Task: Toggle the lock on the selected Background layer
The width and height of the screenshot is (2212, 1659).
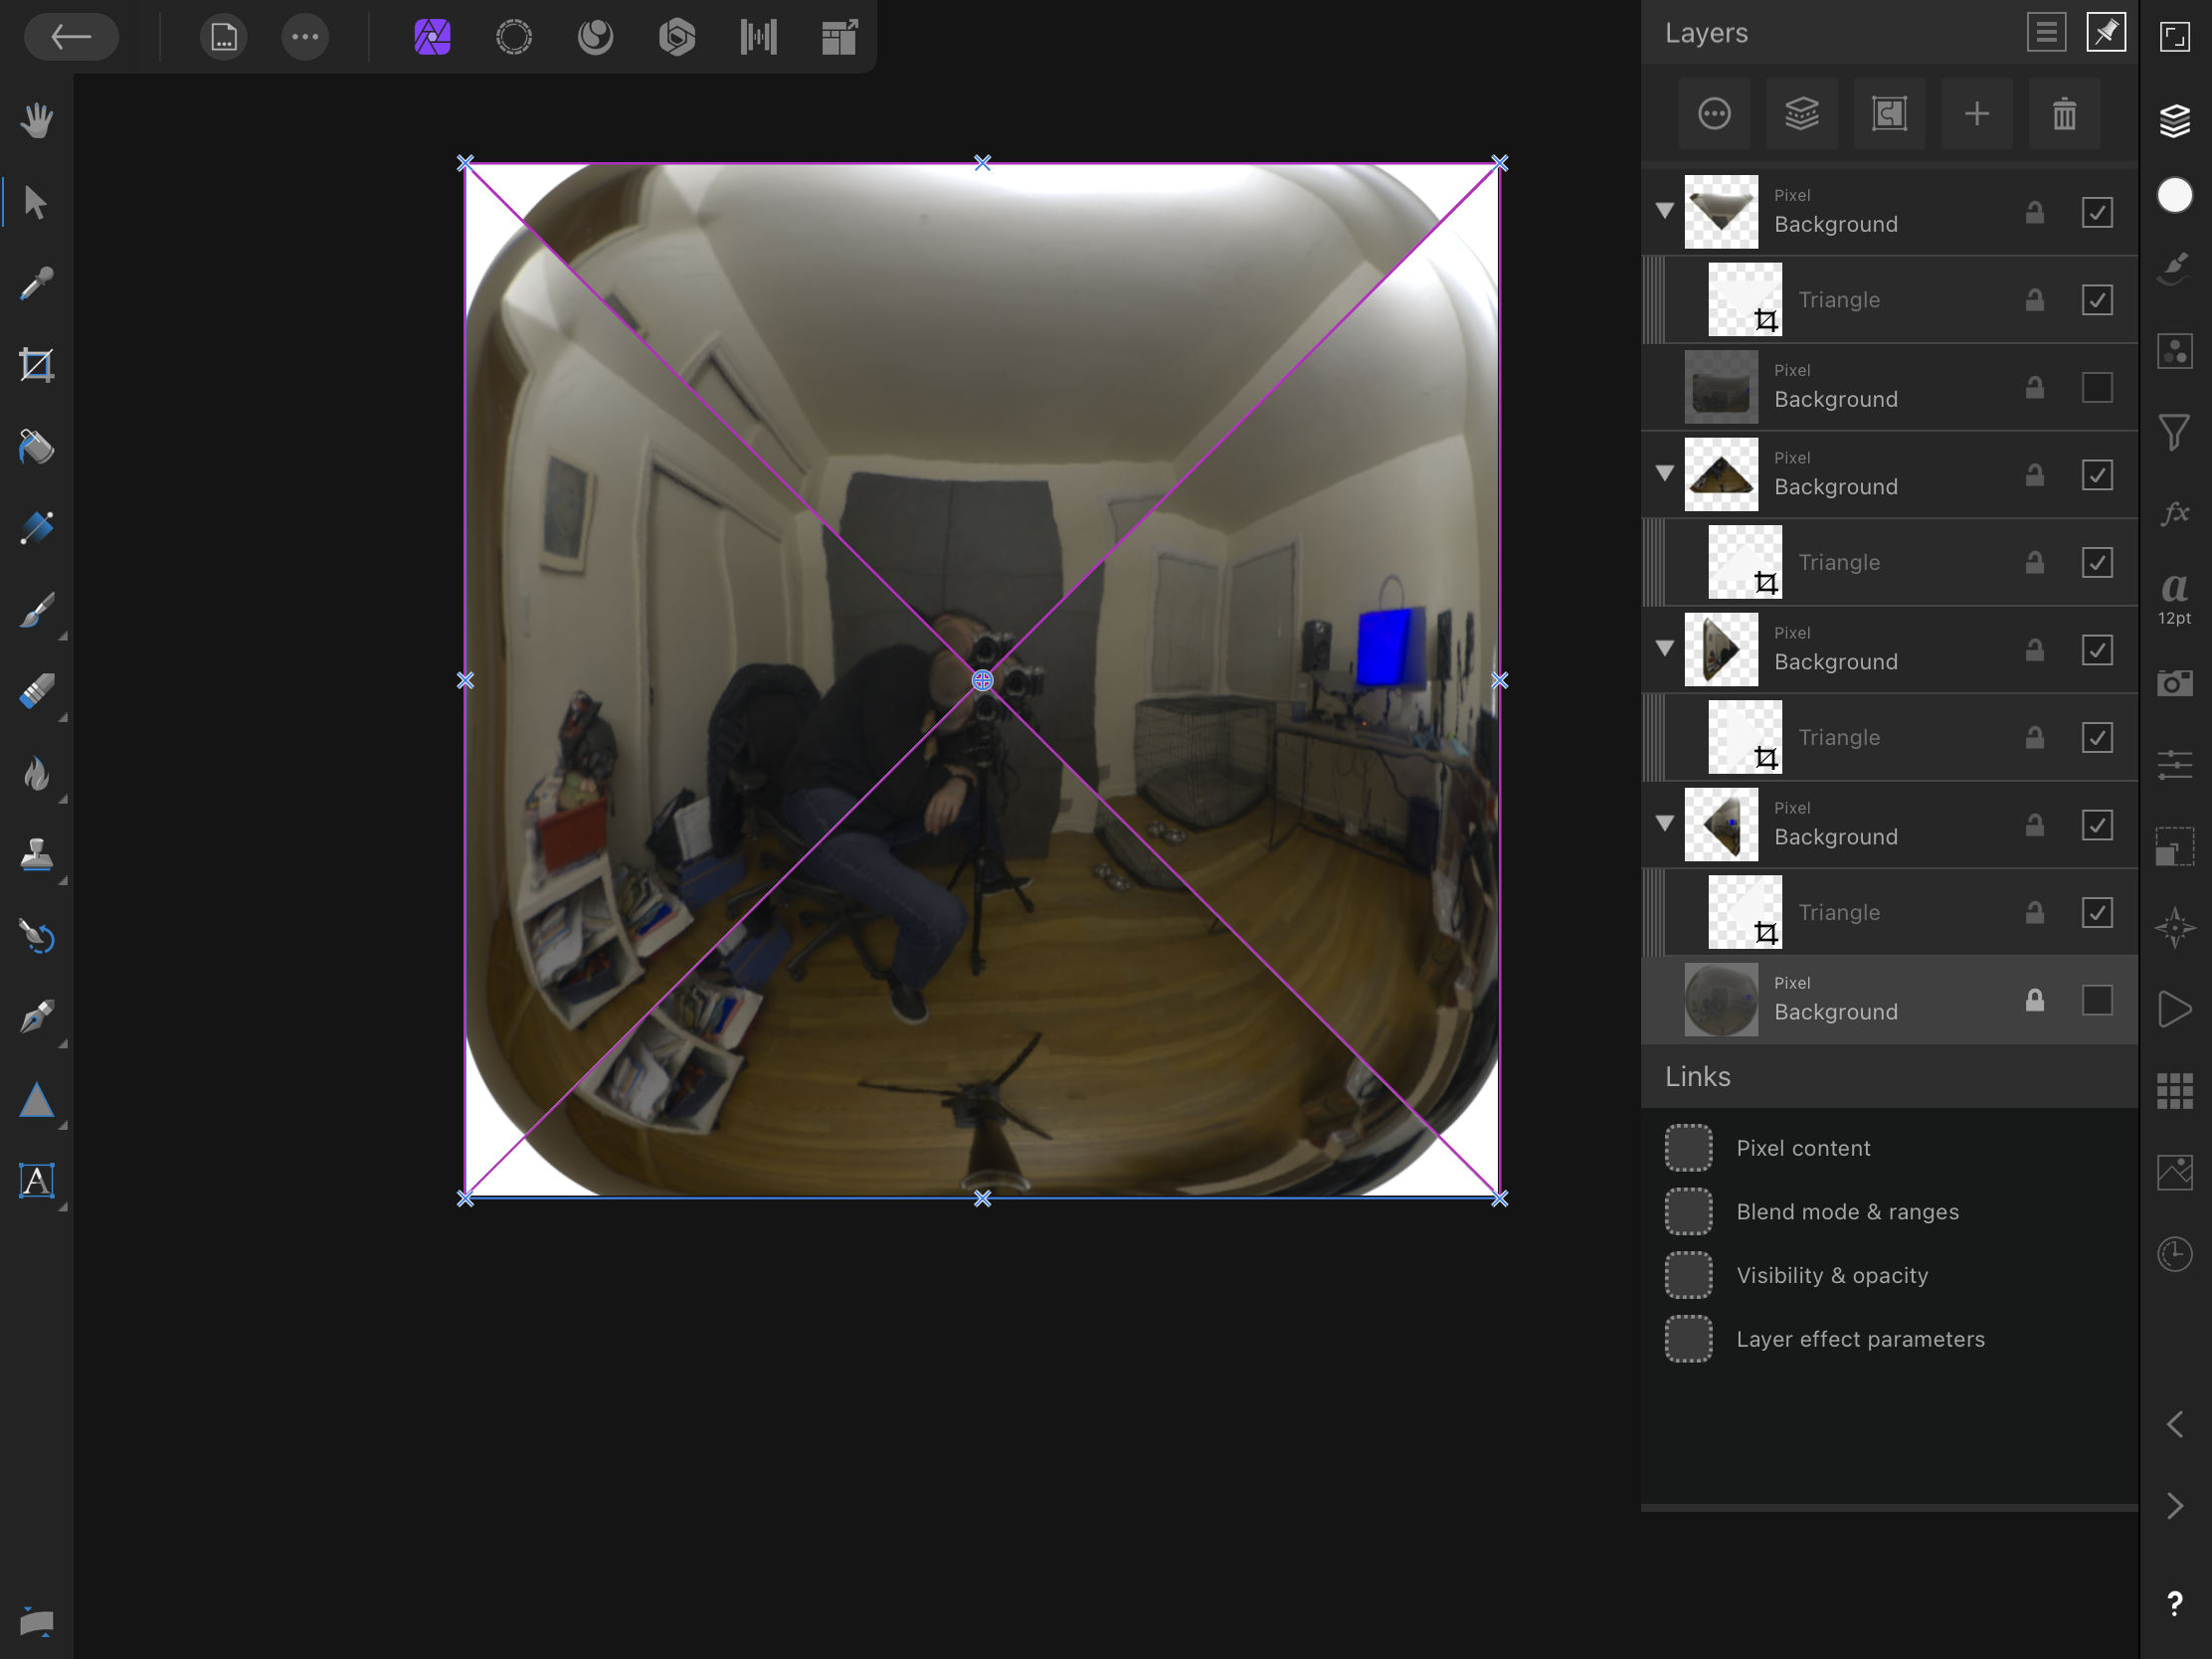Action: [2035, 1000]
